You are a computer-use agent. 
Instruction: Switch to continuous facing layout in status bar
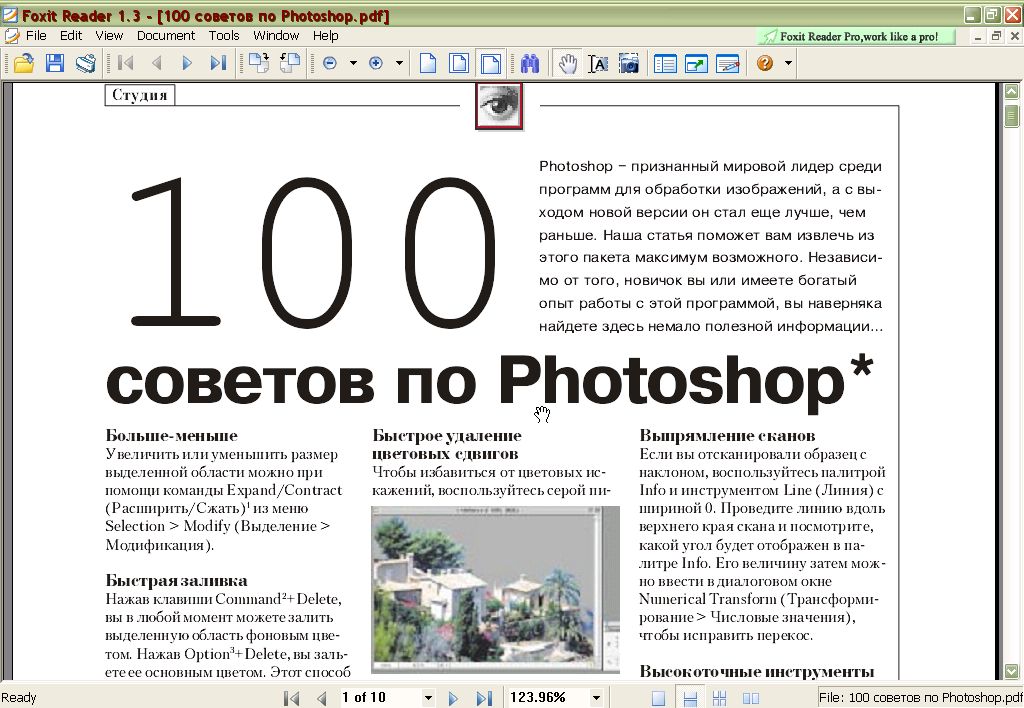point(720,698)
